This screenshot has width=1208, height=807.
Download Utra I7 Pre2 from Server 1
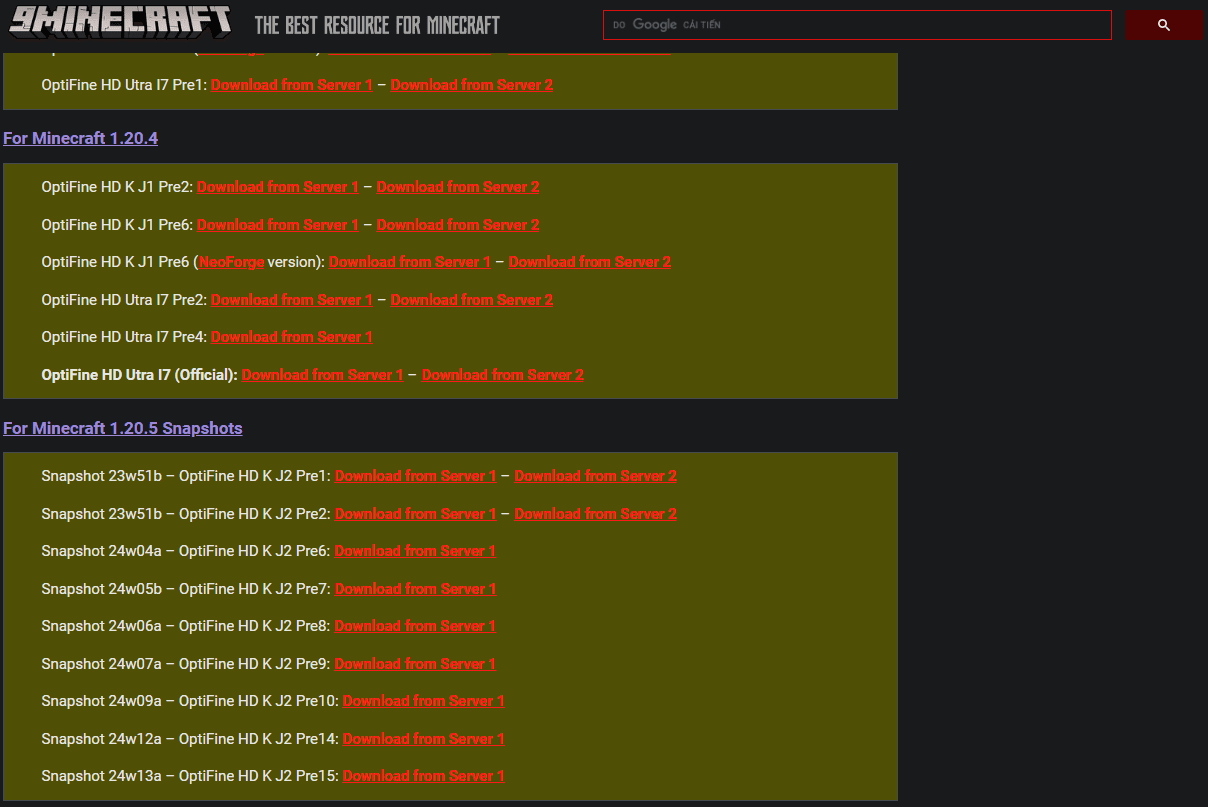point(292,300)
